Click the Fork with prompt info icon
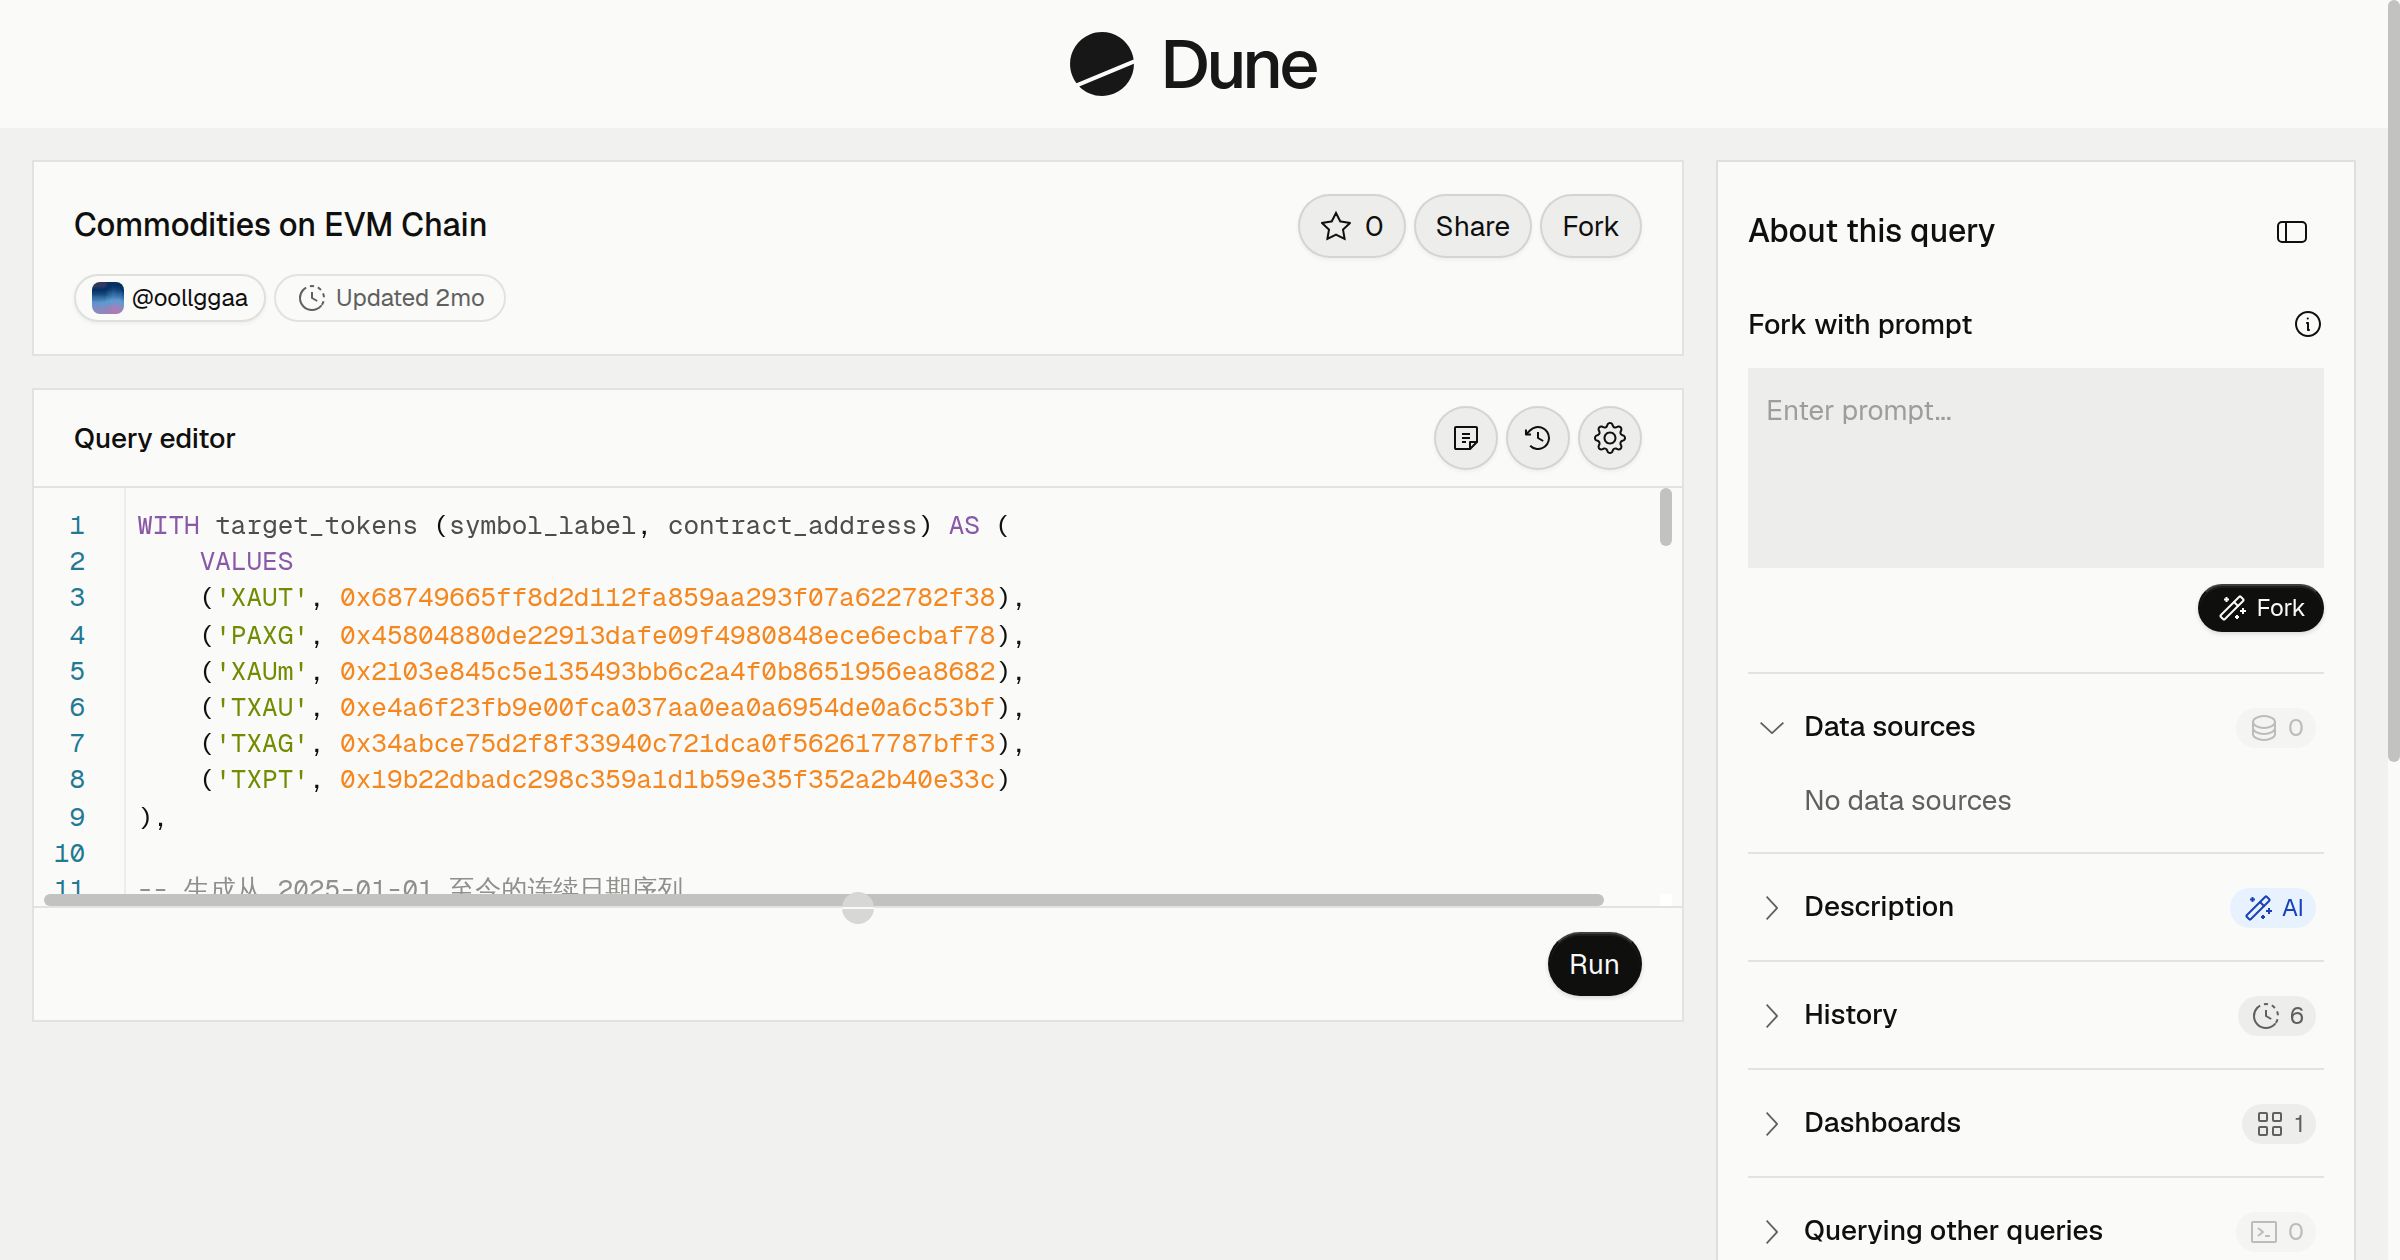 [x=2308, y=324]
